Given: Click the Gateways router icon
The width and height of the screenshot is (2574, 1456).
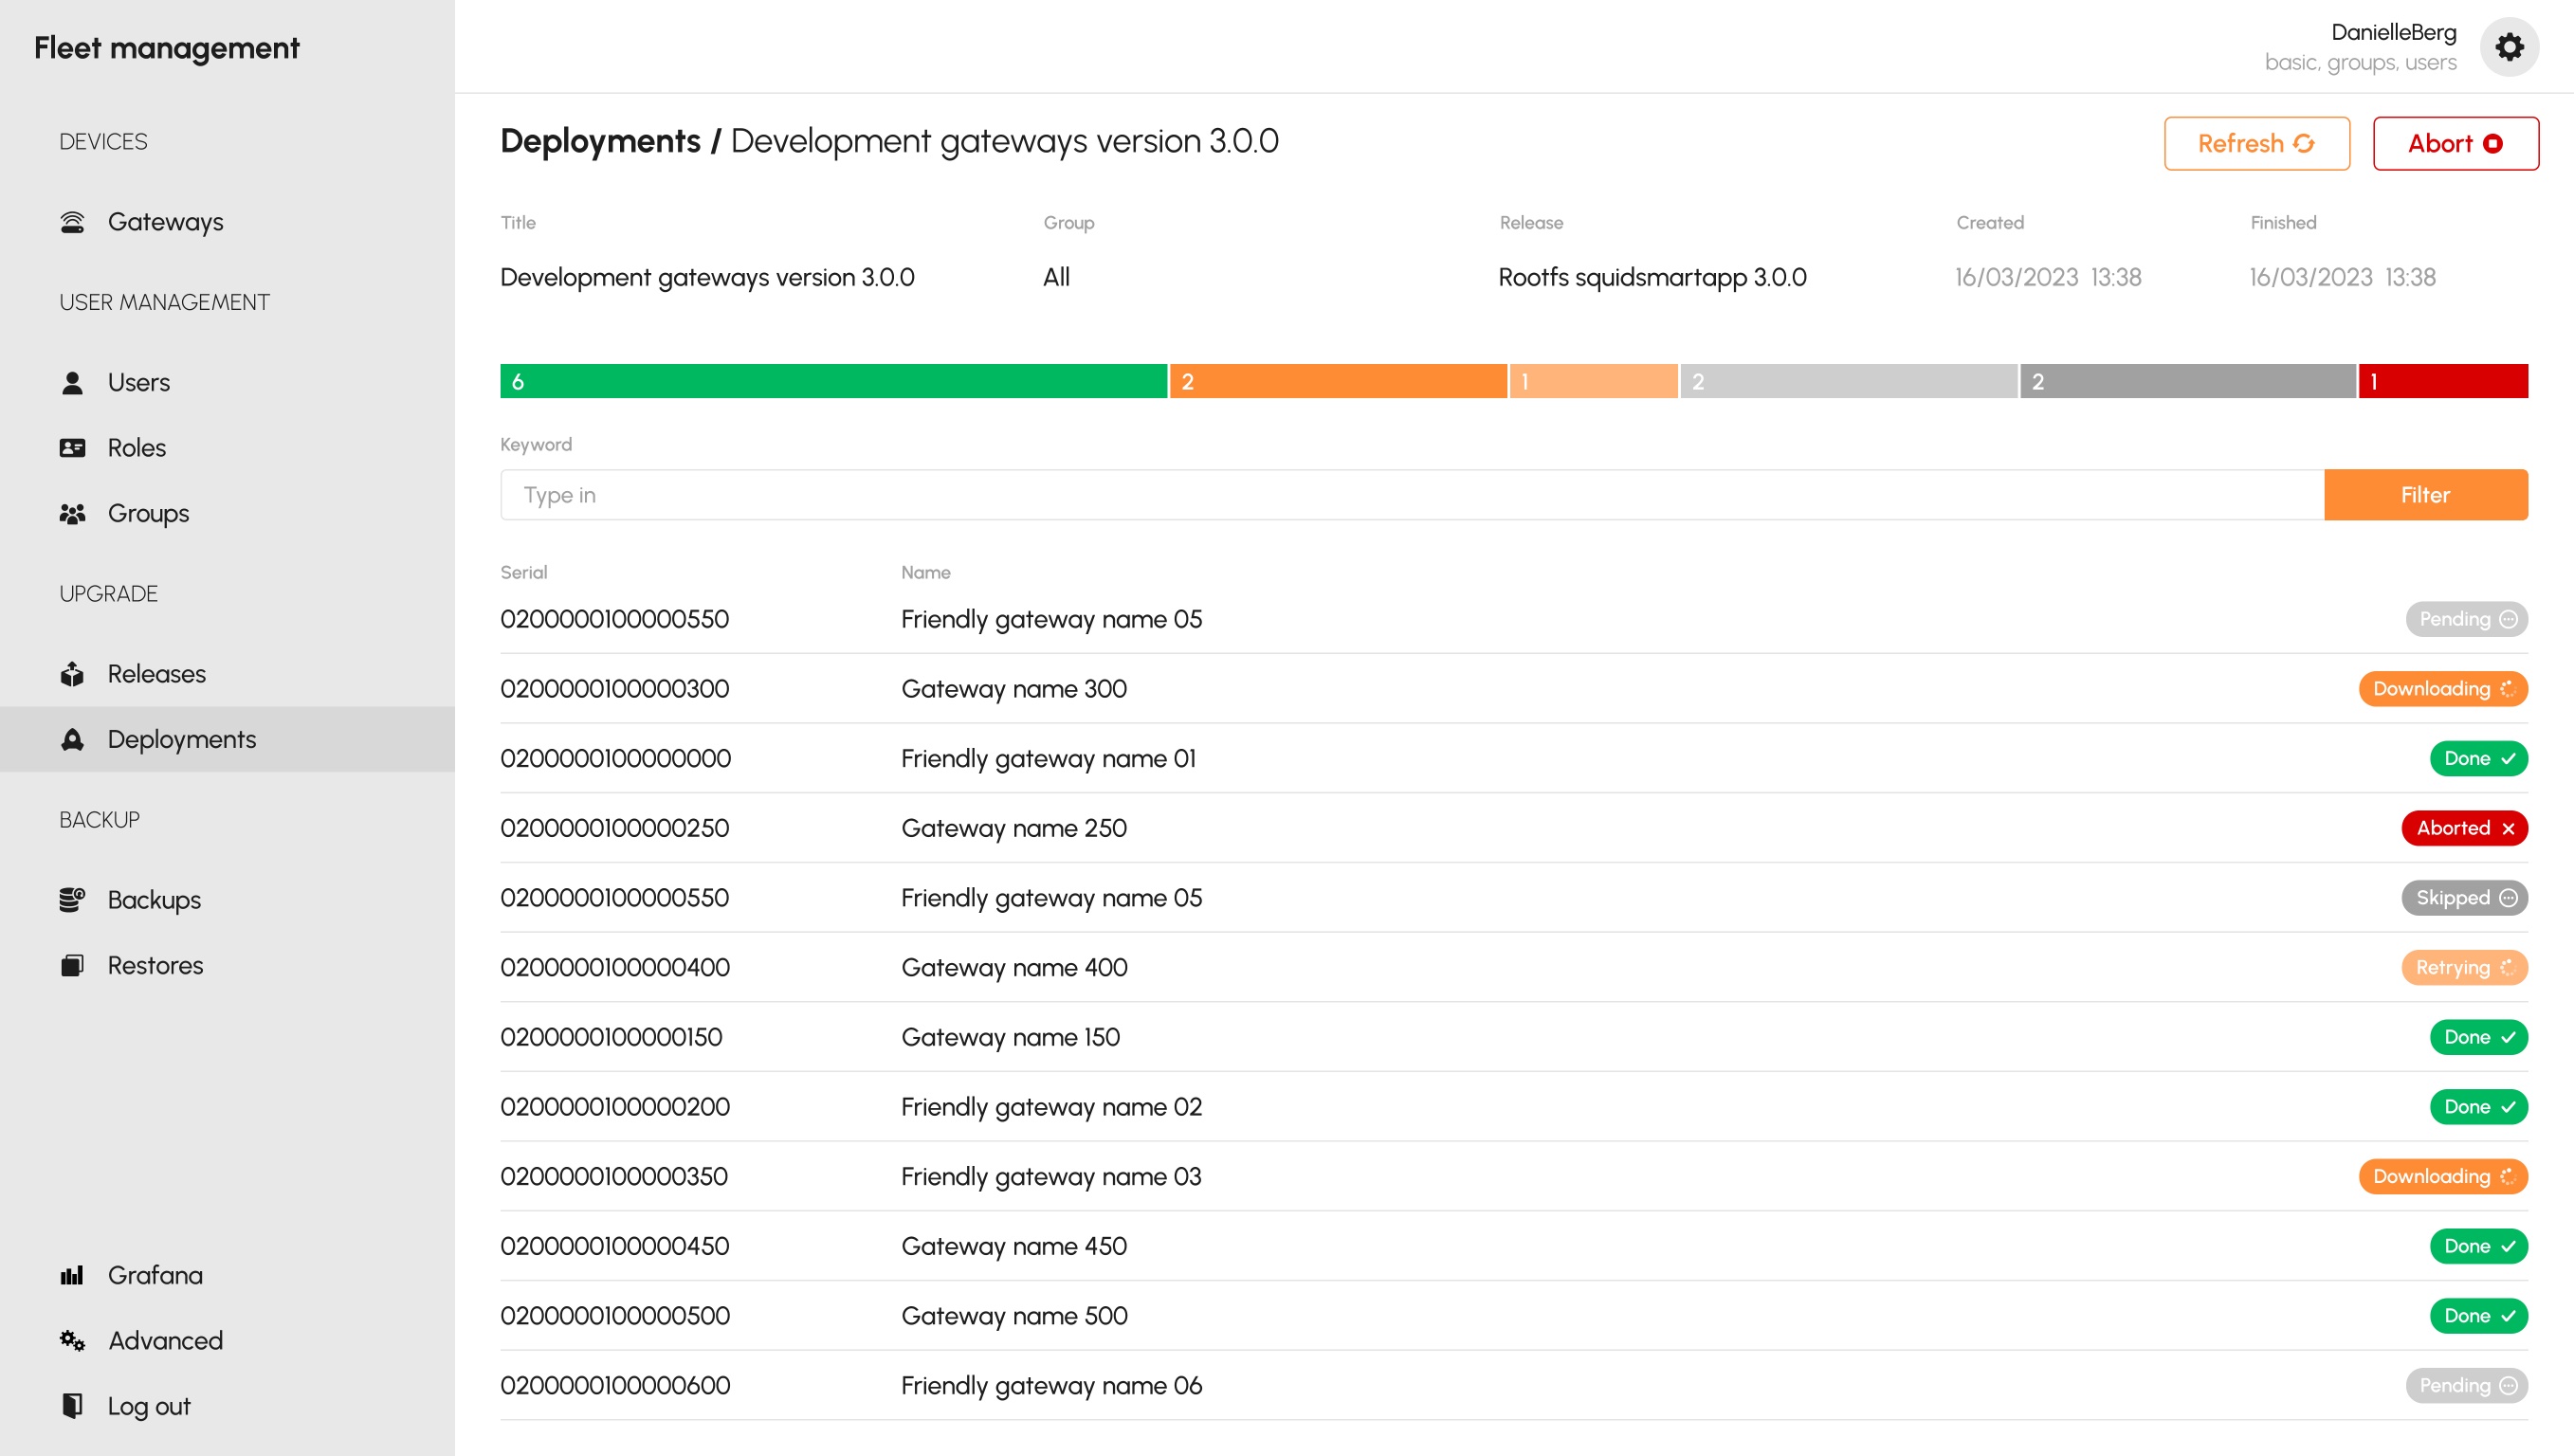Looking at the screenshot, I should pos(72,222).
